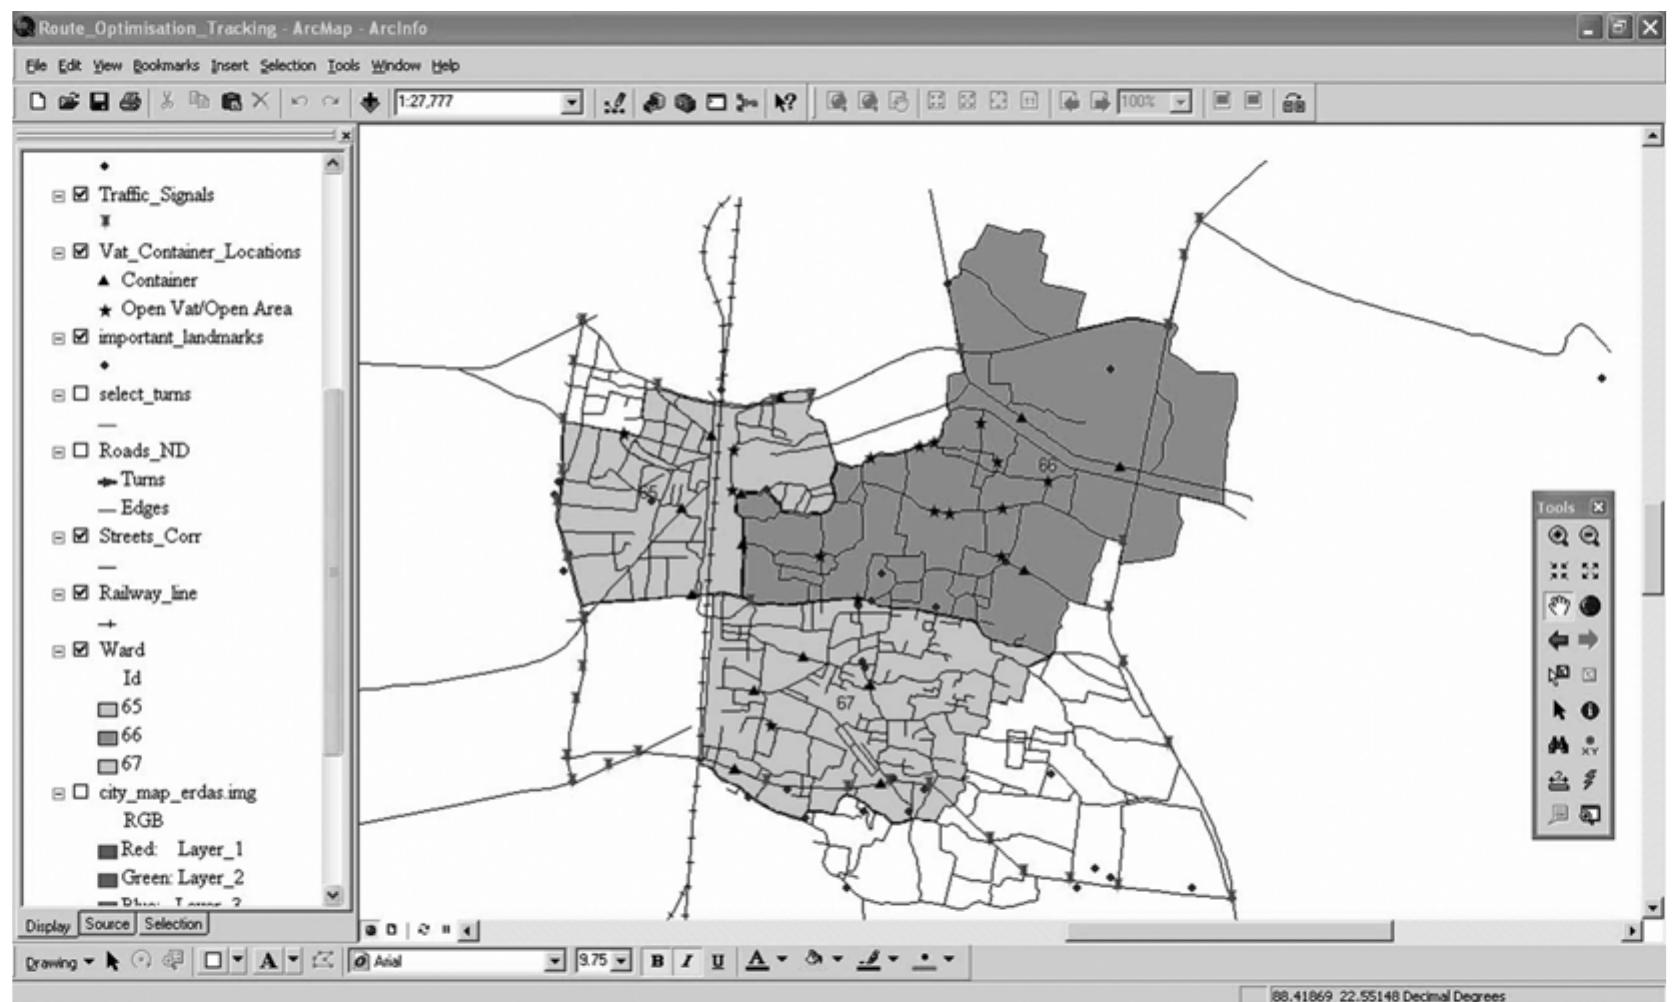Click the Go Back To Previous Extent arrow
Image resolution: width=1674 pixels, height=1002 pixels.
point(1558,639)
